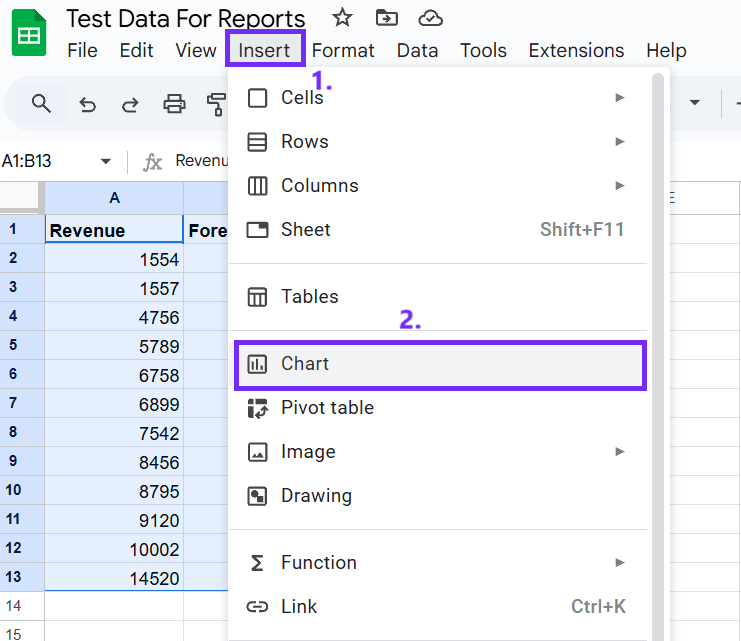Click the Link chain icon
Viewport: 741px width, 641px height.
[258, 607]
